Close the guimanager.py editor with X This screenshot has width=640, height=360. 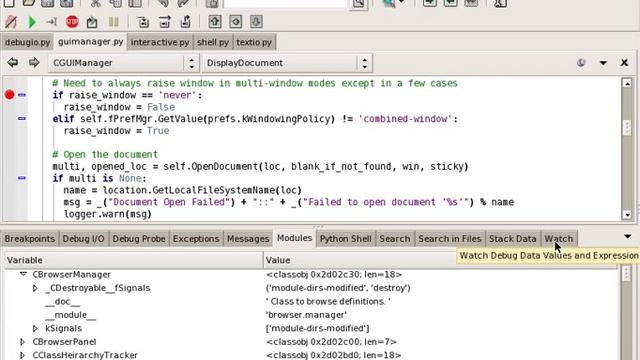point(624,63)
